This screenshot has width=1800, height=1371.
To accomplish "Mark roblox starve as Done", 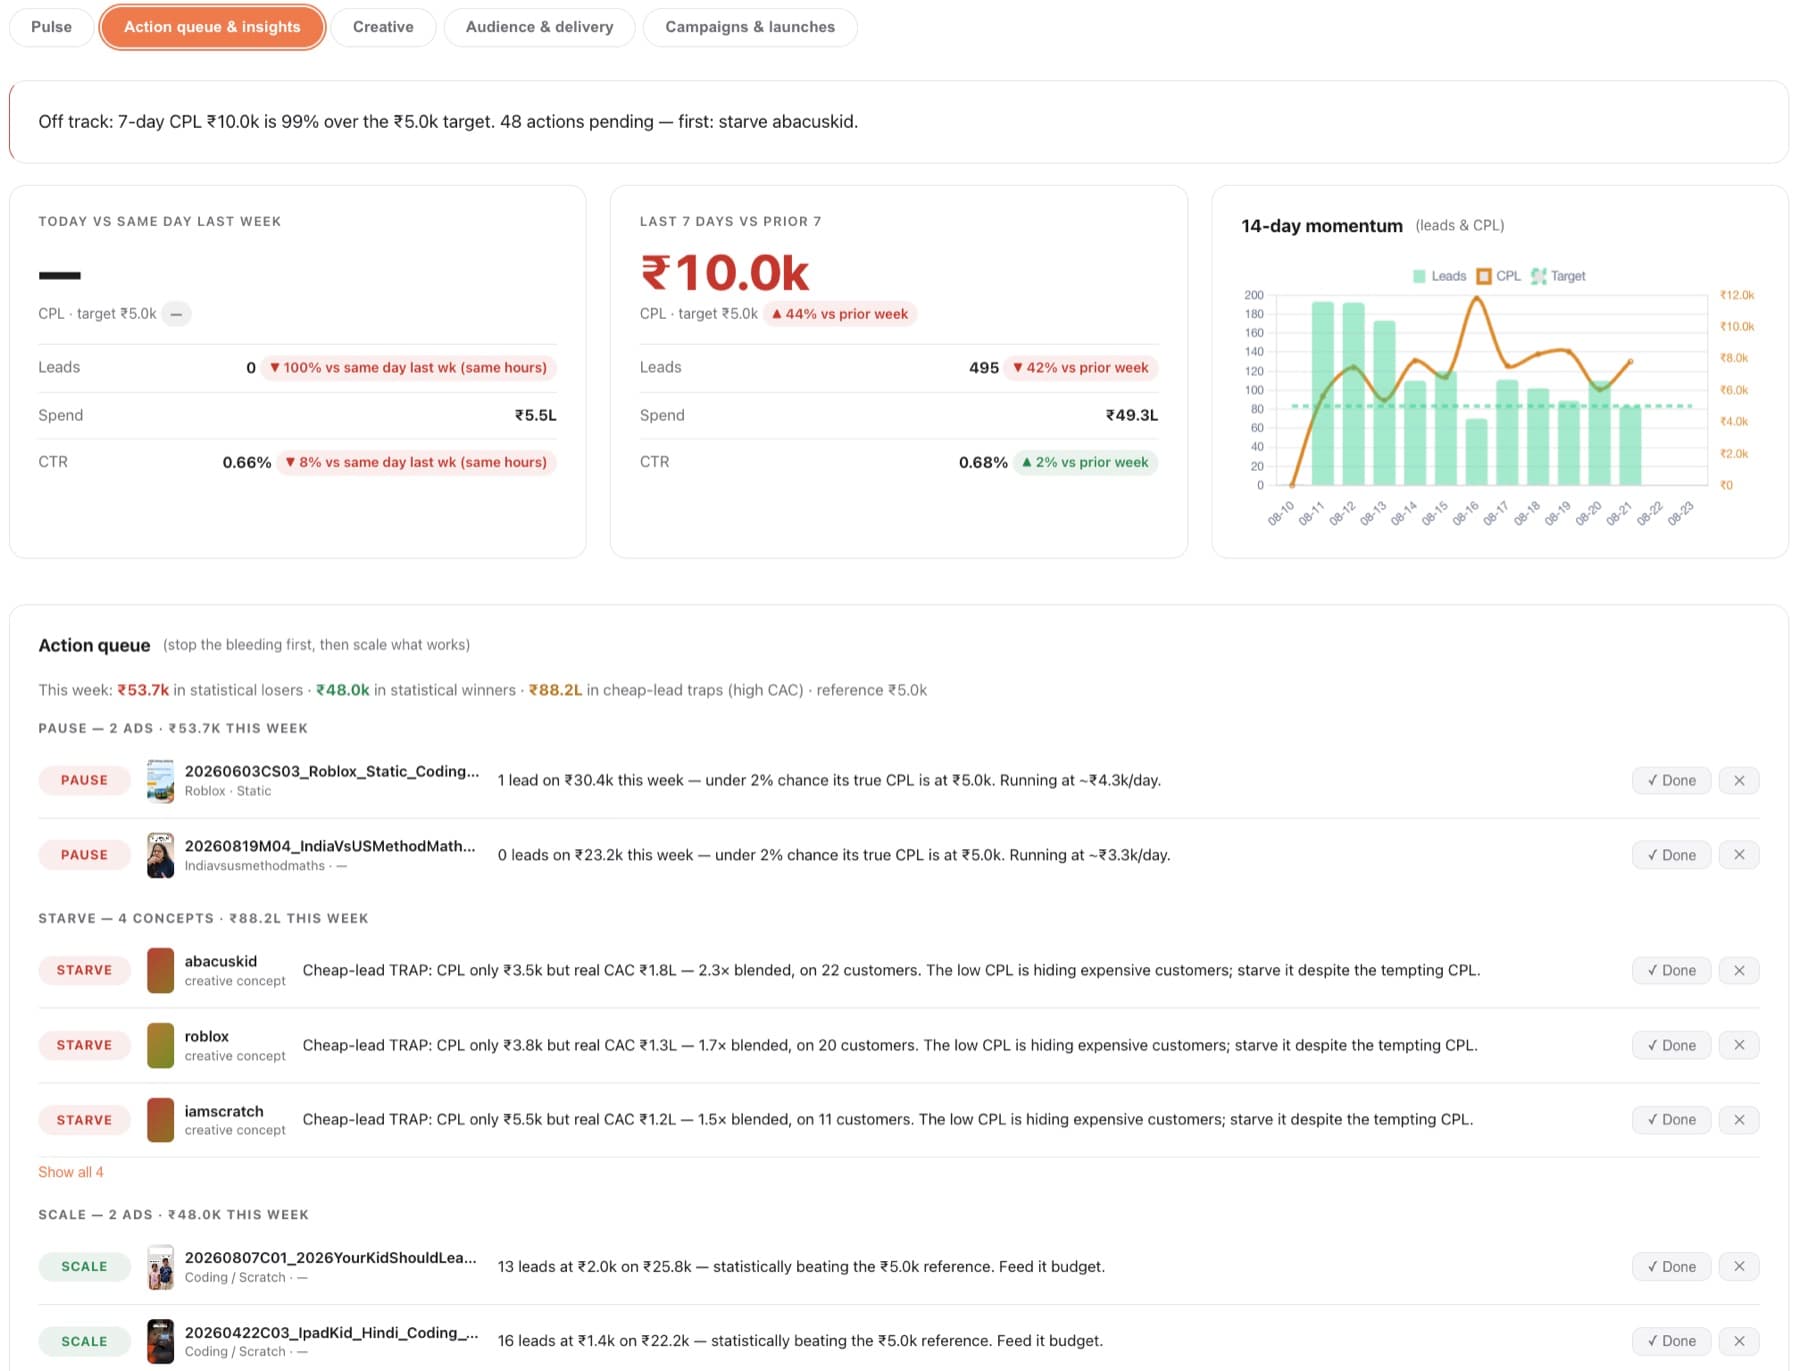I will 1671,1045.
